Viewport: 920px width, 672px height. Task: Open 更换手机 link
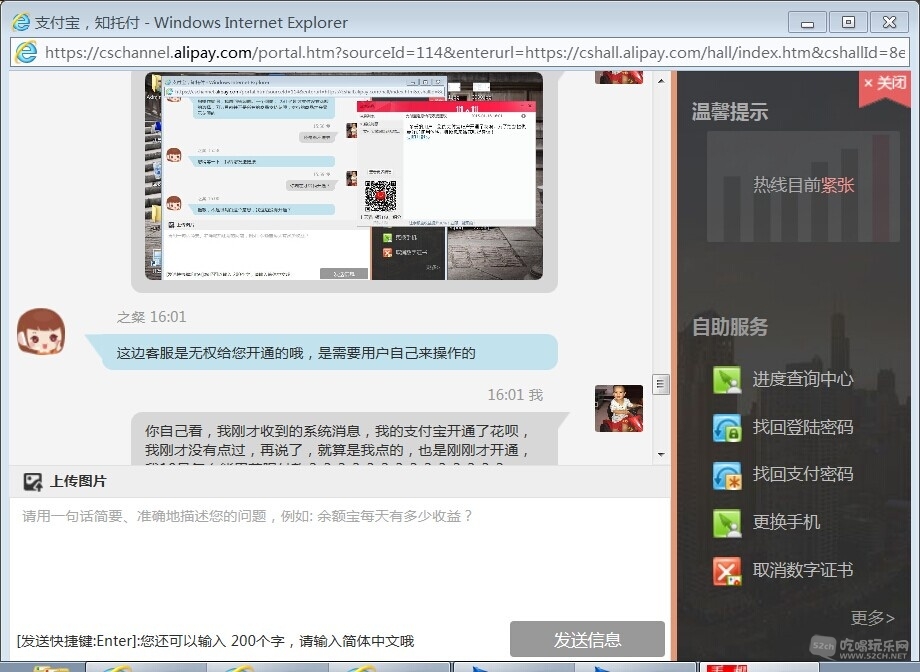coord(786,522)
